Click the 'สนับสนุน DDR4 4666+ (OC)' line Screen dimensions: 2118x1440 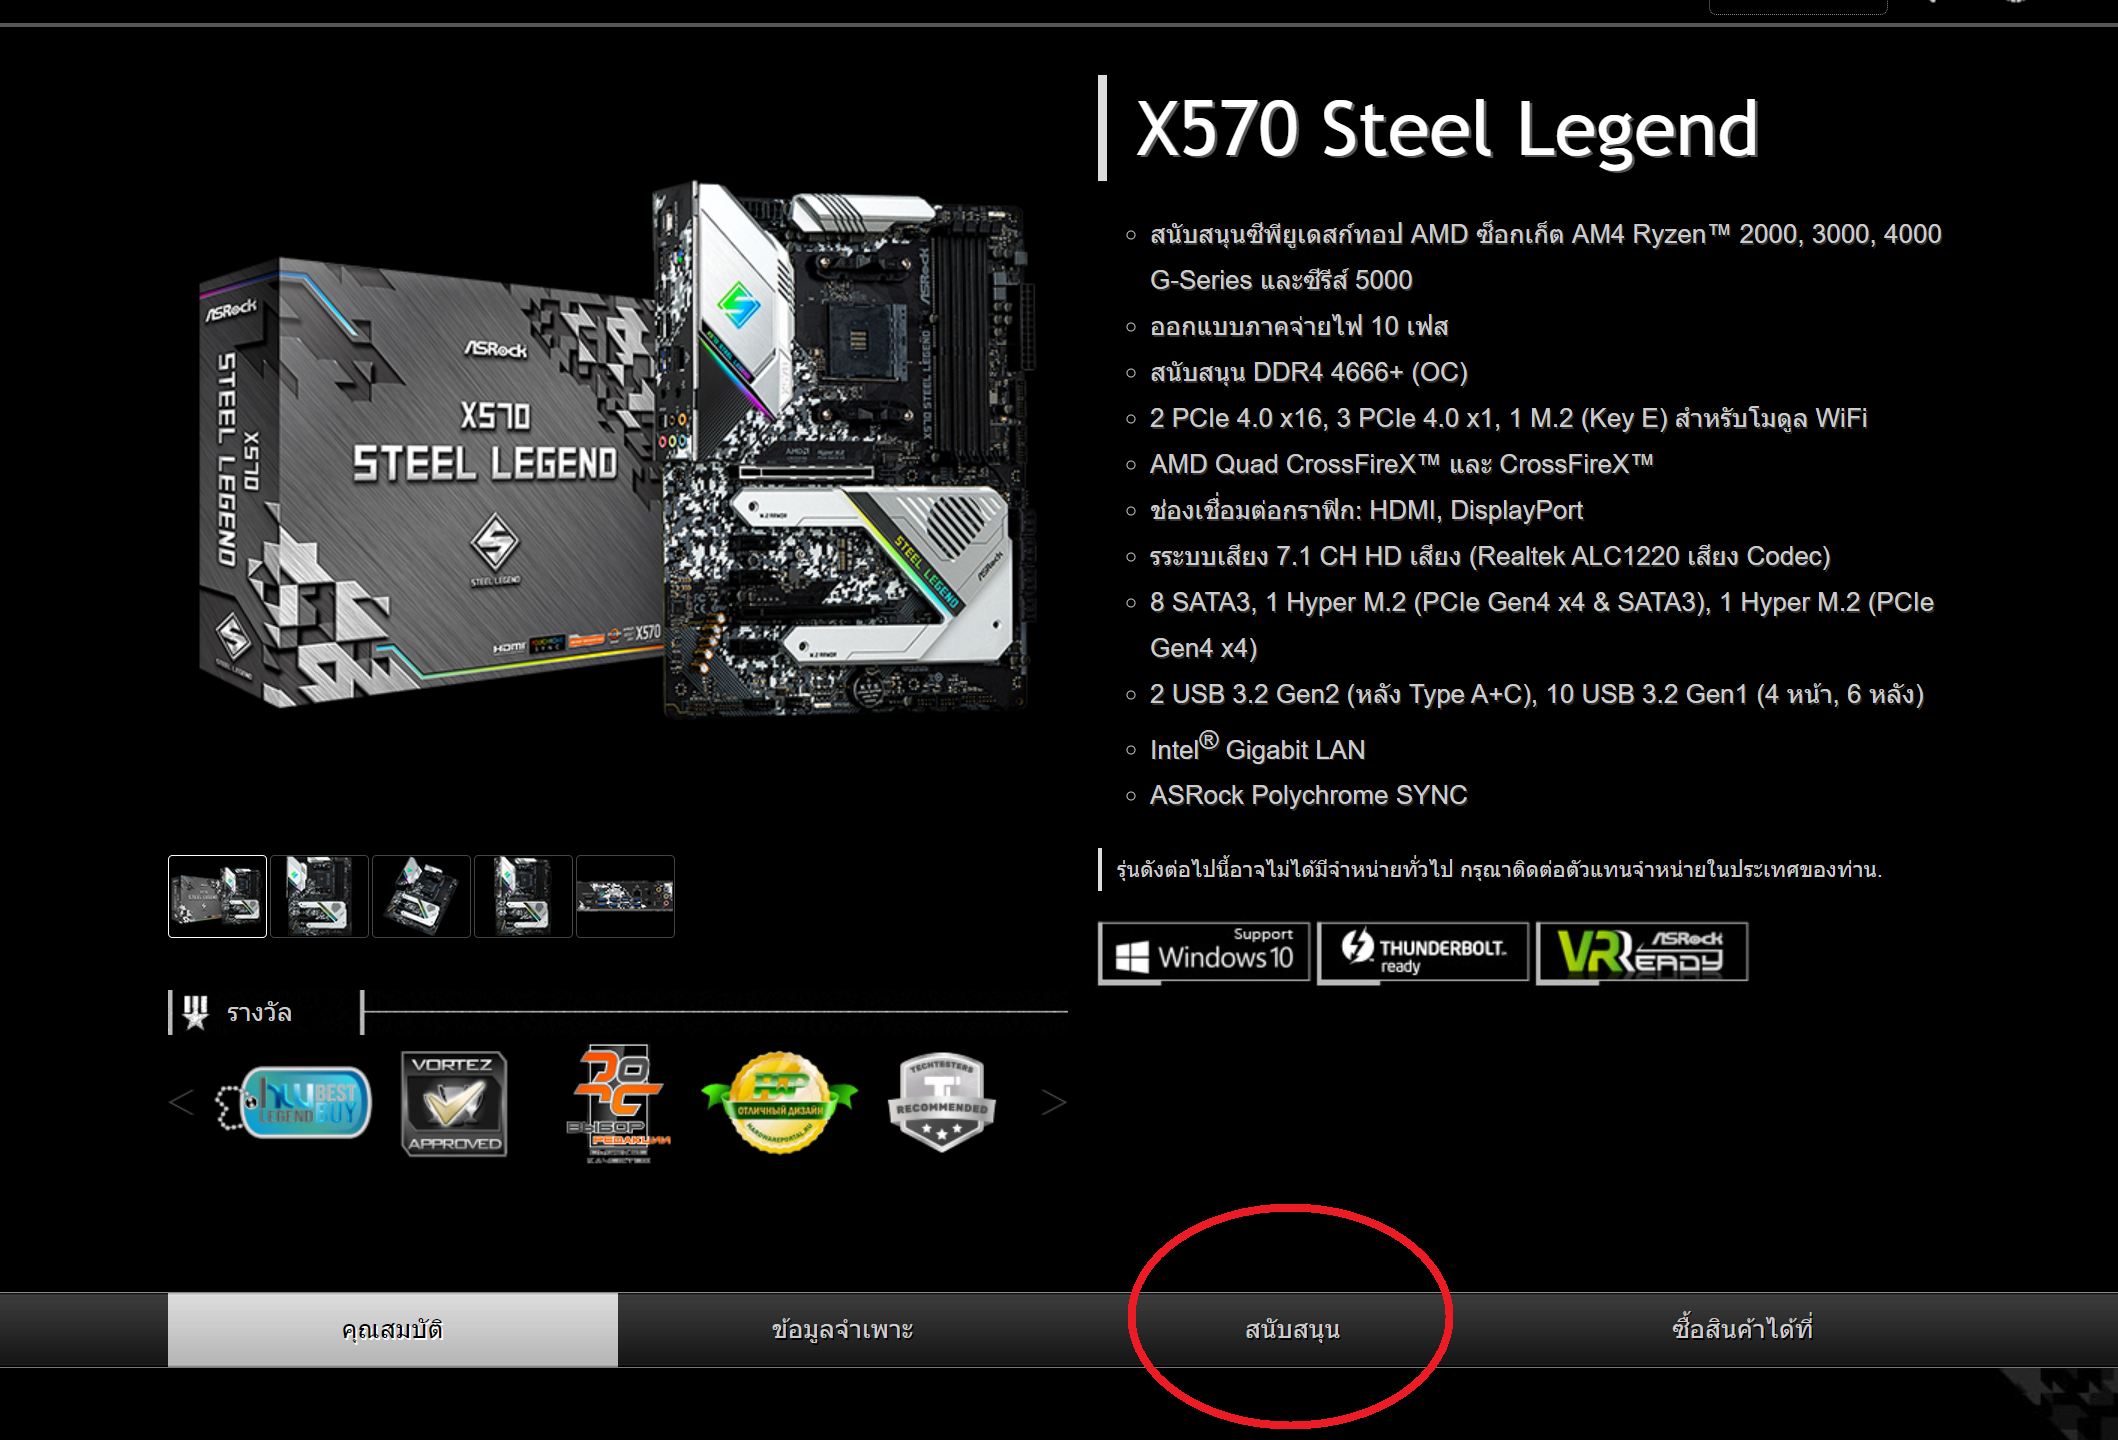coord(1309,372)
